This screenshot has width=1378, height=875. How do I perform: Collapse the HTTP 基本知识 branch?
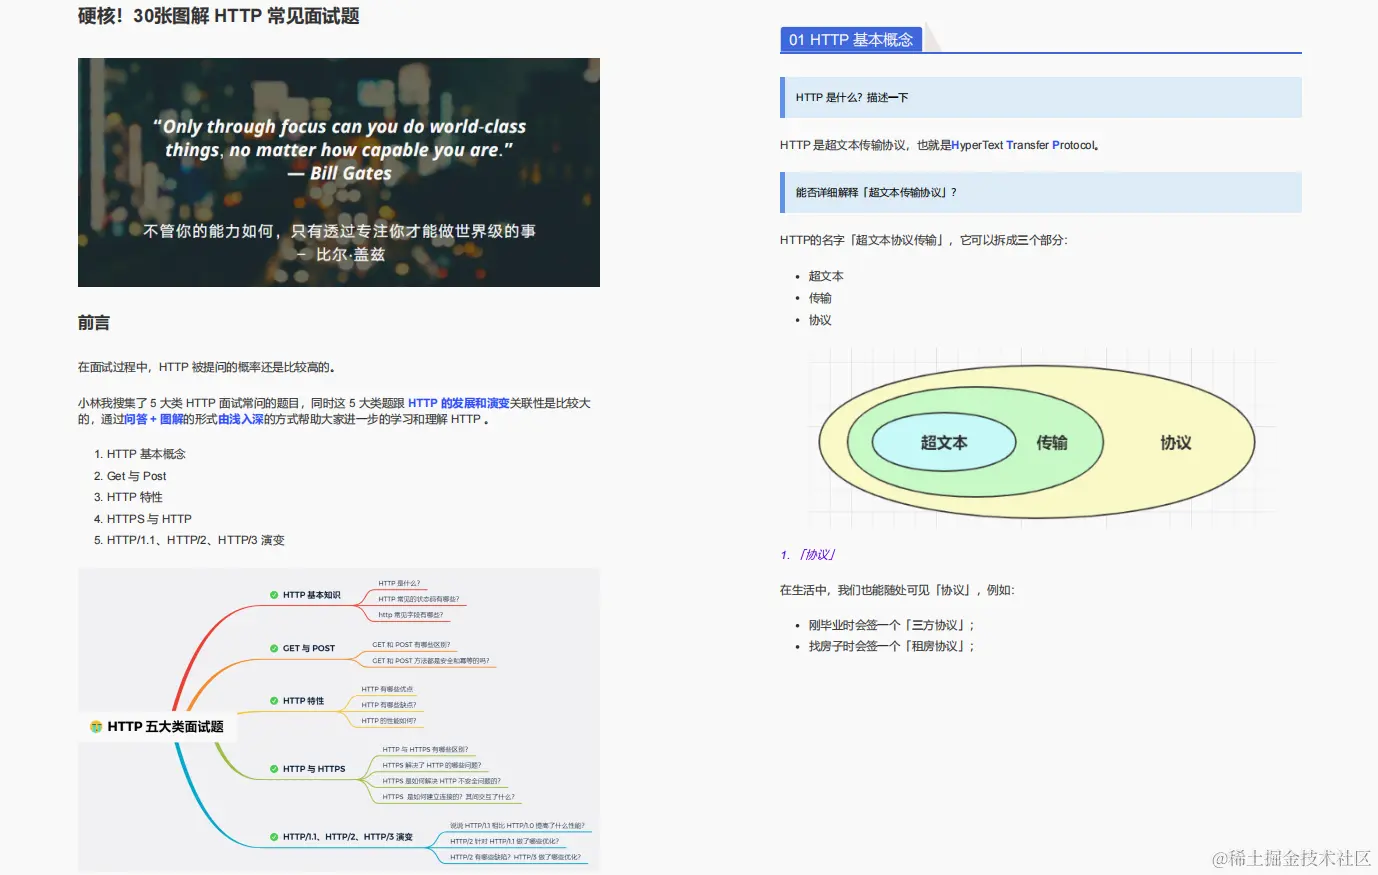310,595
